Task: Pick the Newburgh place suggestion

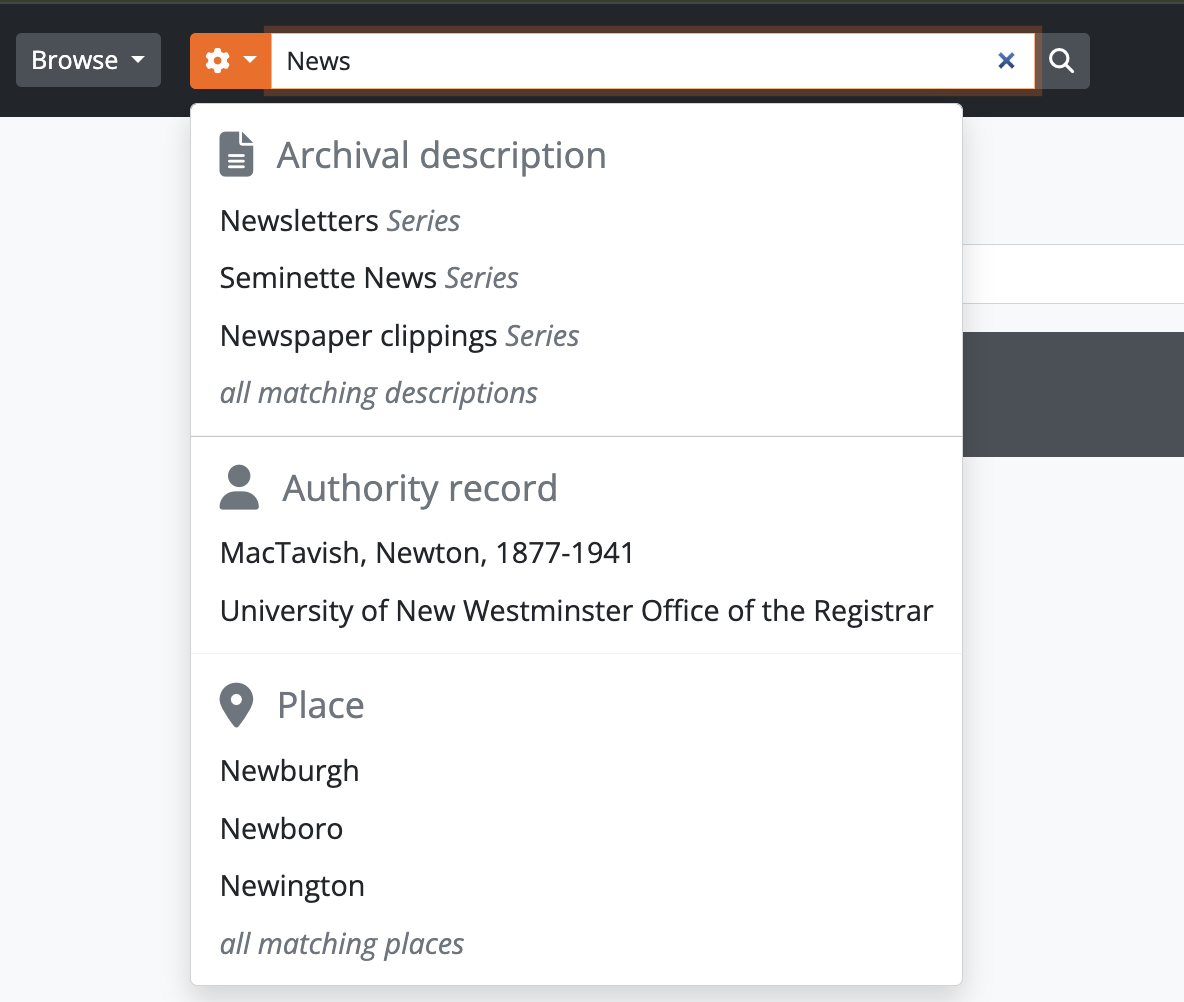Action: 289,771
